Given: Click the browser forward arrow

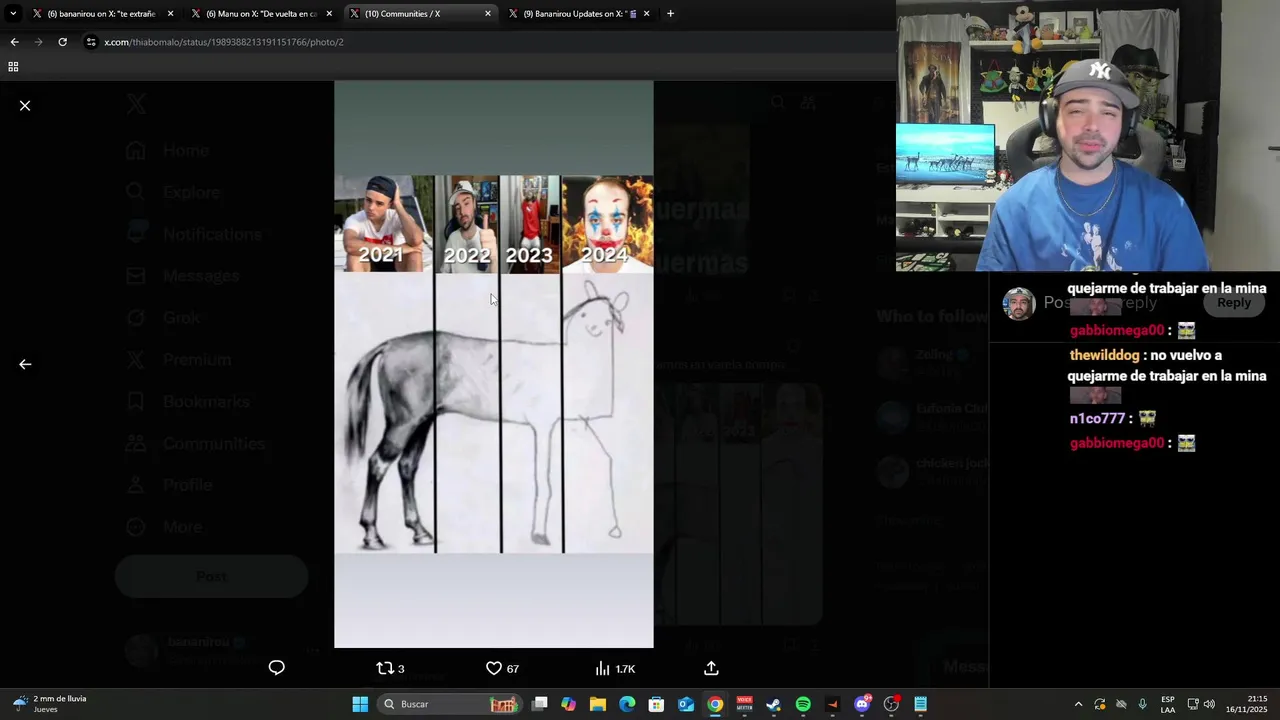Looking at the screenshot, I should pyautogui.click(x=38, y=42).
